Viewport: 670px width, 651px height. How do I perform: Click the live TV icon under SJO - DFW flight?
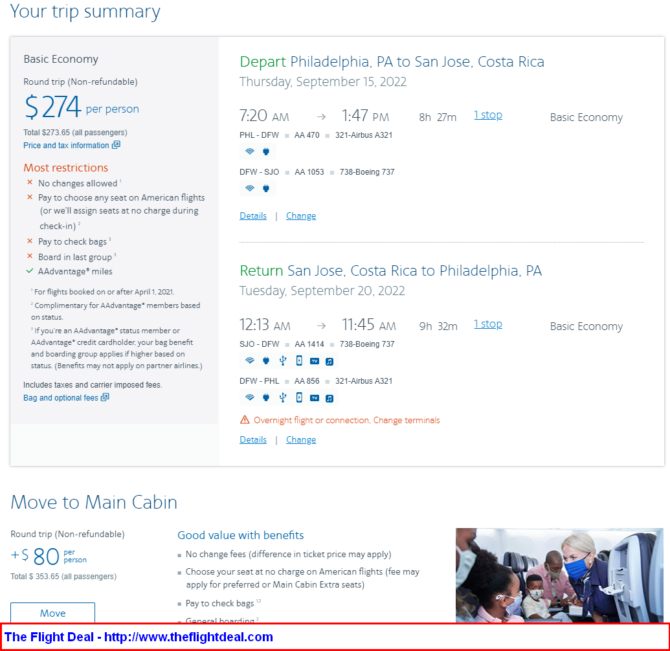click(314, 361)
